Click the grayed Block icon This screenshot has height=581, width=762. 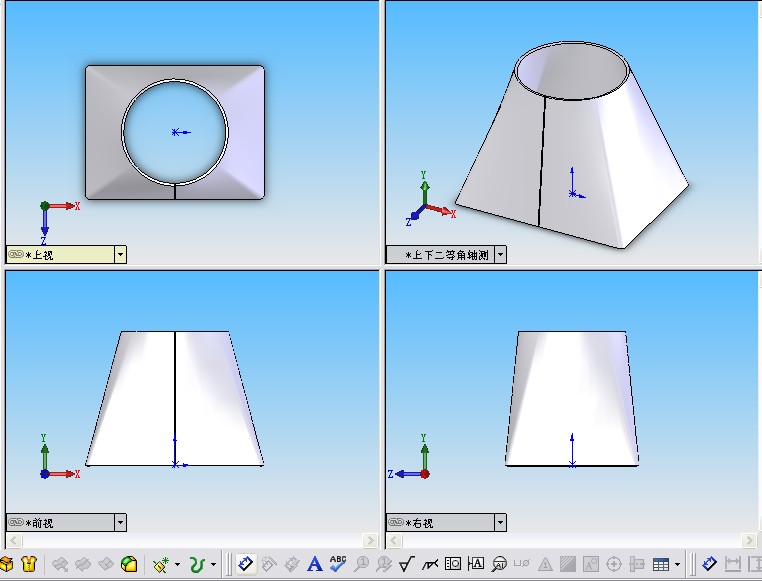pos(591,564)
